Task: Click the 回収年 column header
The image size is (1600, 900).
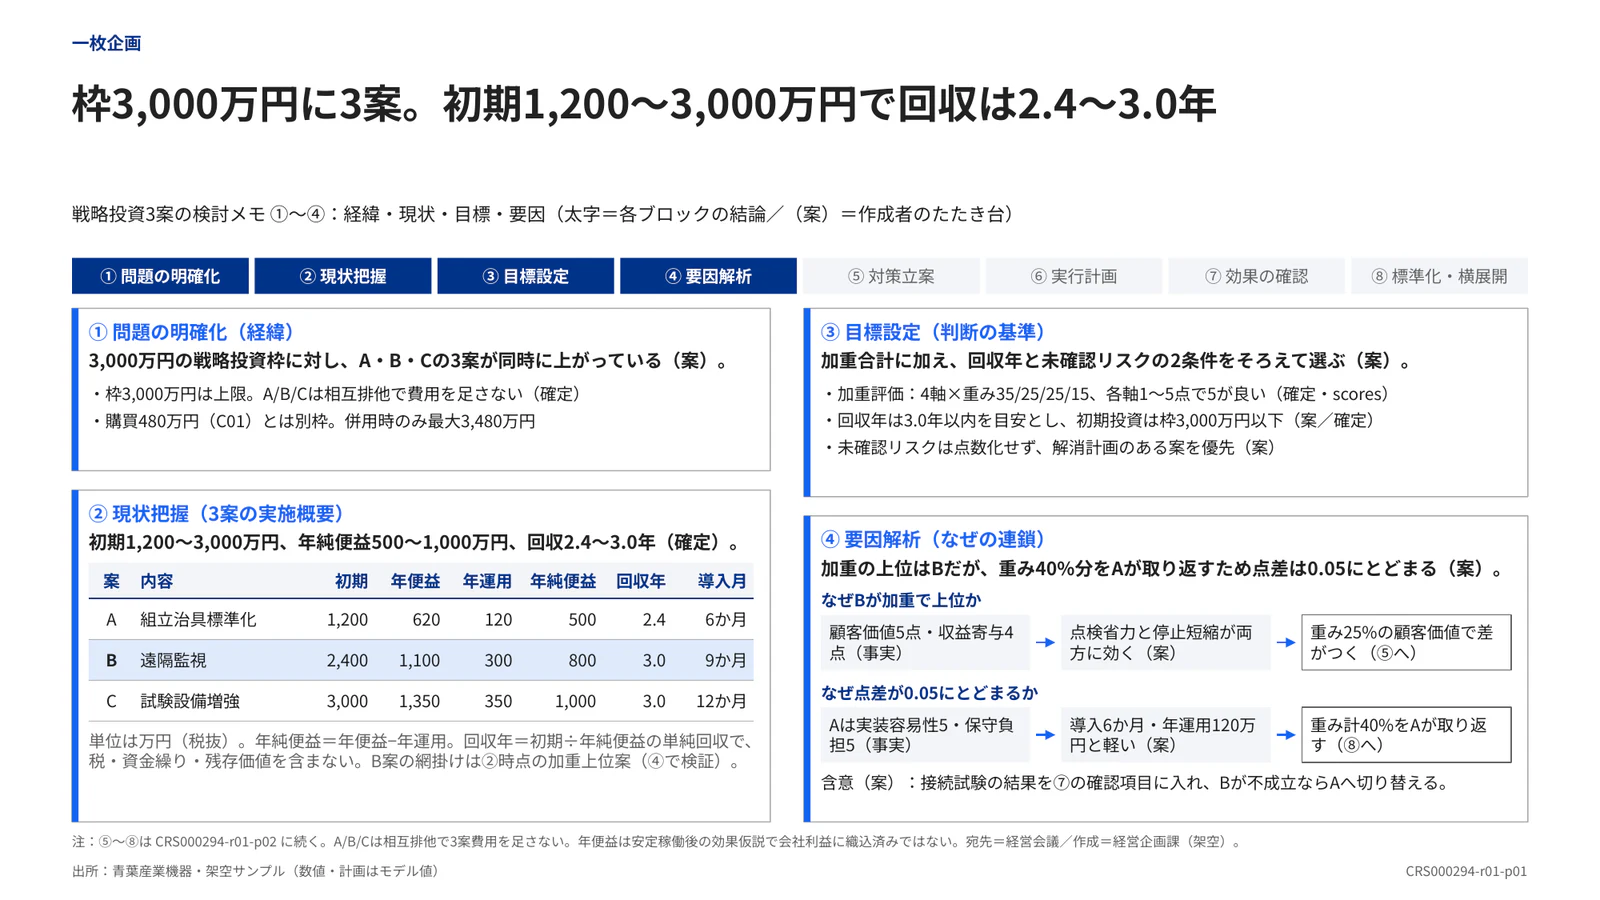Action: pos(641,581)
